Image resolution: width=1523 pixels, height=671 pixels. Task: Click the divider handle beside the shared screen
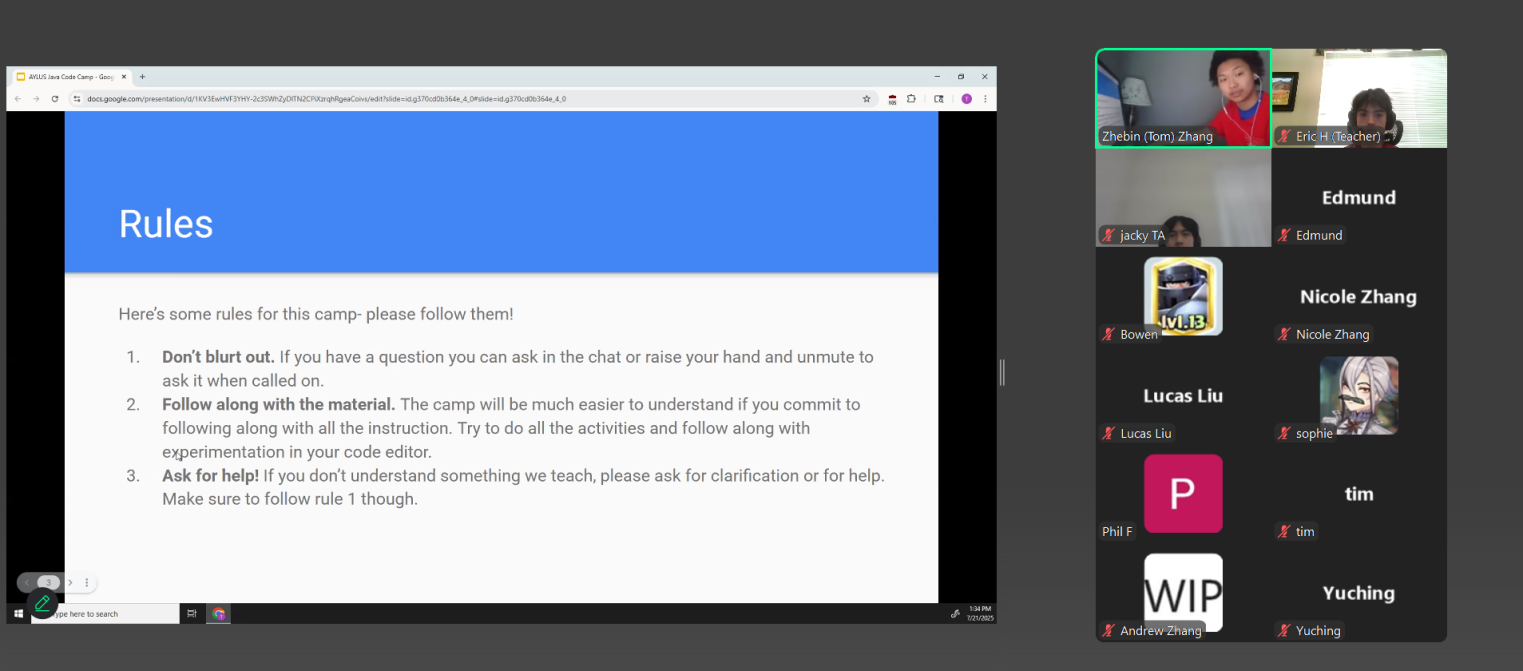pyautogui.click(x=1002, y=372)
